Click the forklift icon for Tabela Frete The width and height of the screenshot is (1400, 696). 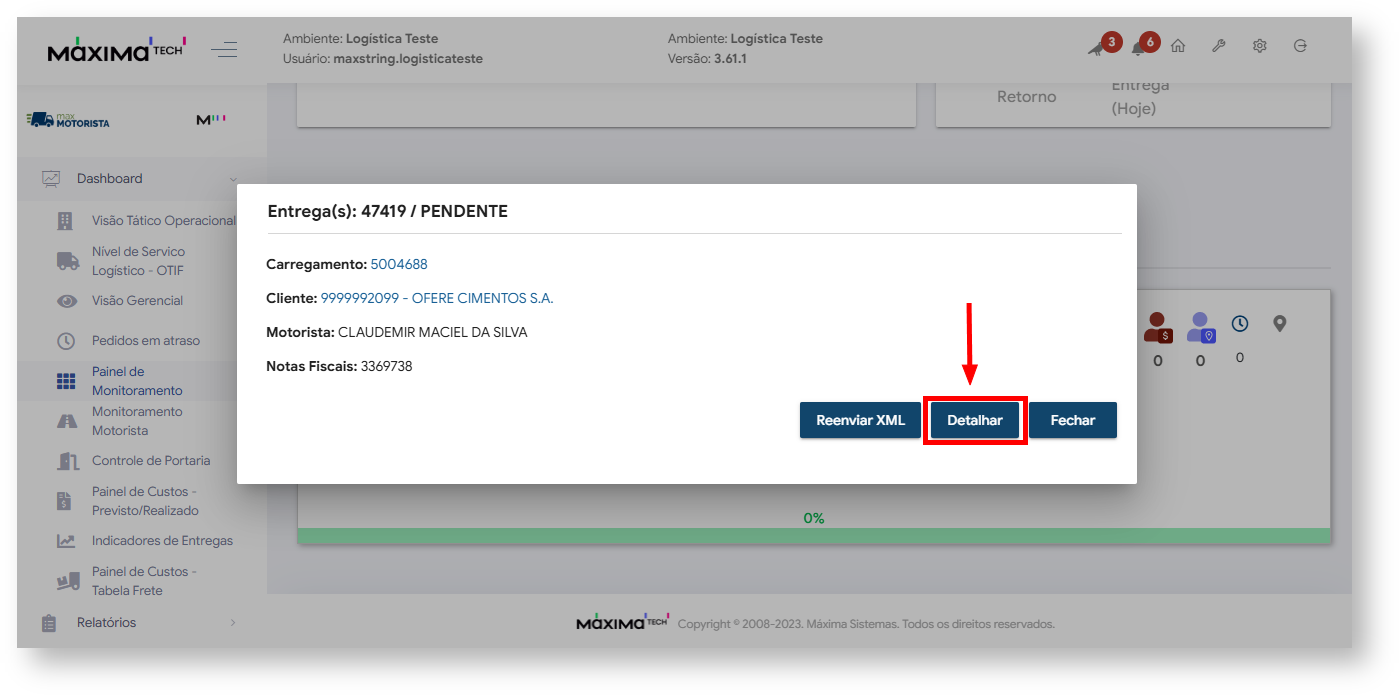pyautogui.click(x=67, y=581)
